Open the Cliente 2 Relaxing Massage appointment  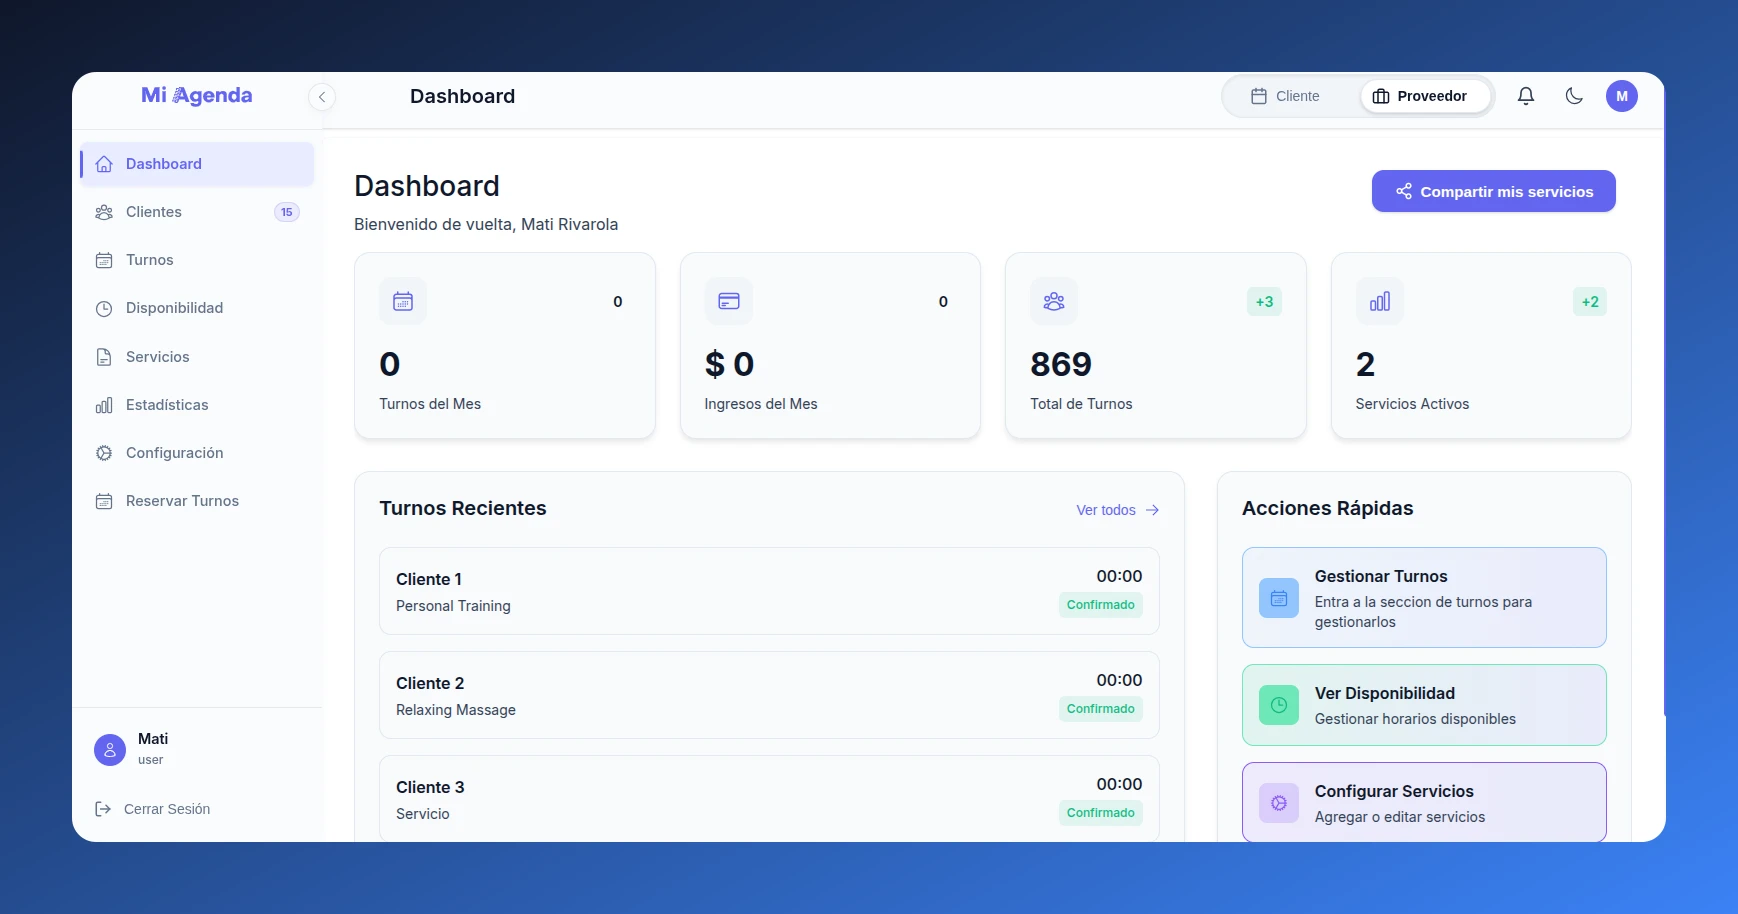click(769, 695)
